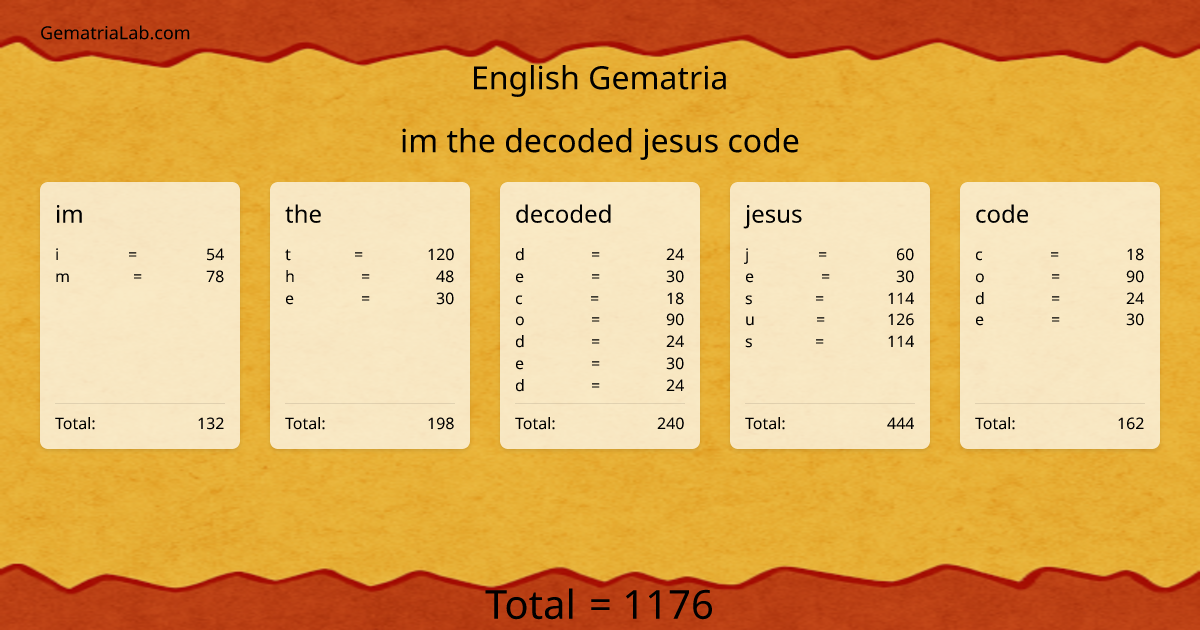Select the im card total 132

pyautogui.click(x=211, y=423)
